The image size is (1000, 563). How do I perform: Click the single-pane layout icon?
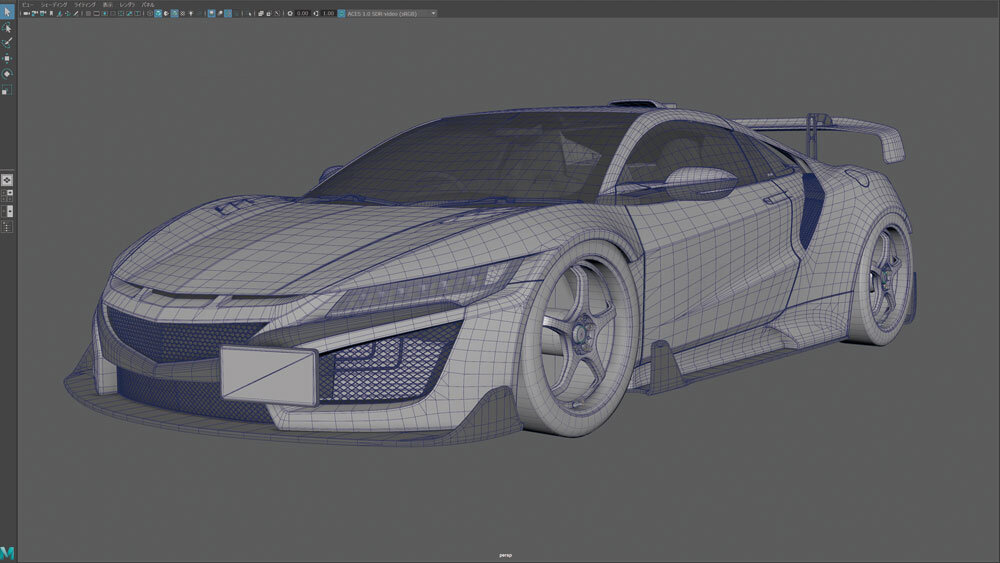click(8, 179)
